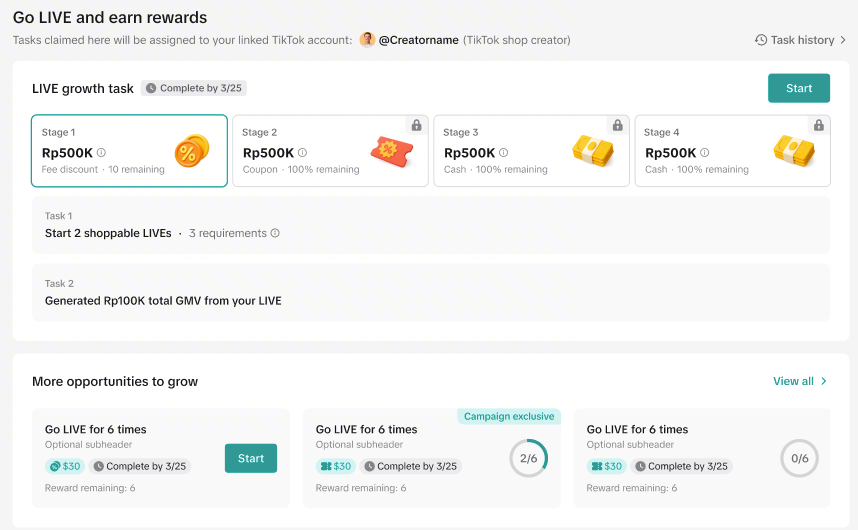The image size is (858, 530).
Task: Click the LIVE growth task Complete by 3/25 badge
Action: tap(194, 88)
